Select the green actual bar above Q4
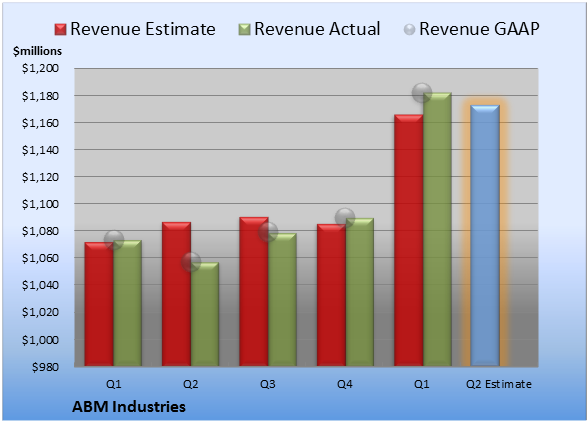Screen dimensions: 588x422 click(x=360, y=292)
